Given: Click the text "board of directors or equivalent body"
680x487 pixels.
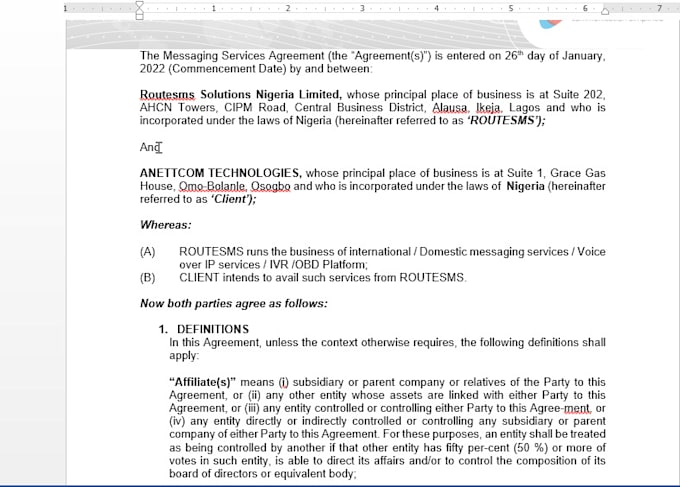Looking at the screenshot, I should (x=262, y=474).
